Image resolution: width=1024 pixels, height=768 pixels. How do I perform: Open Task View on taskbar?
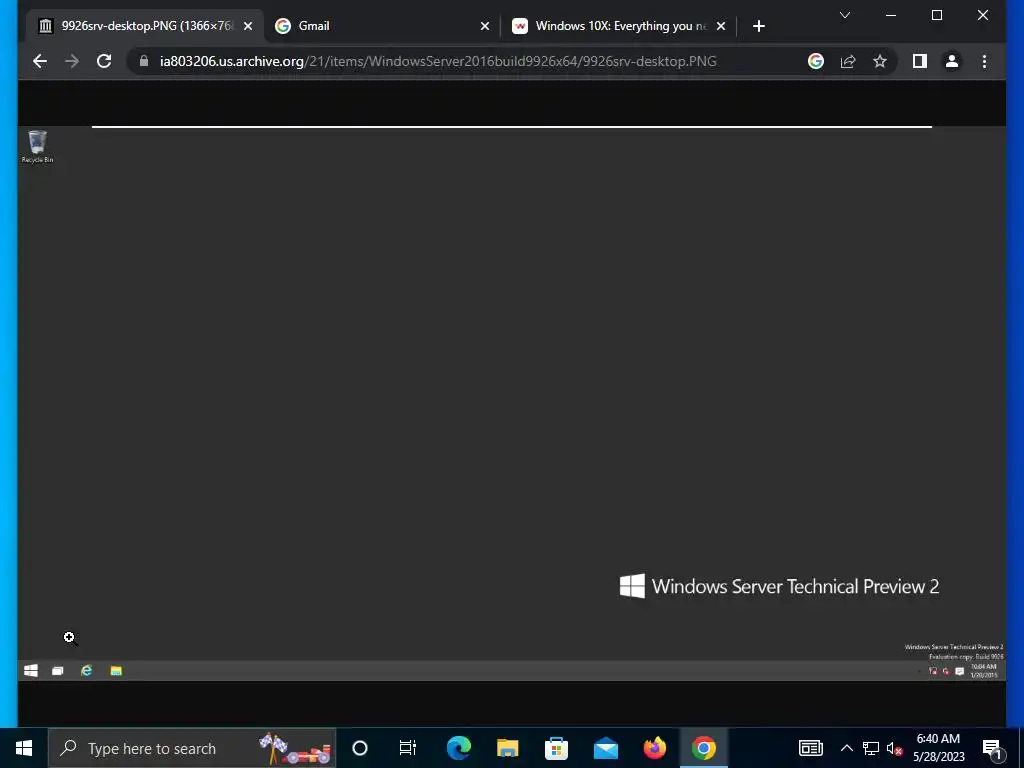pyautogui.click(x=408, y=748)
